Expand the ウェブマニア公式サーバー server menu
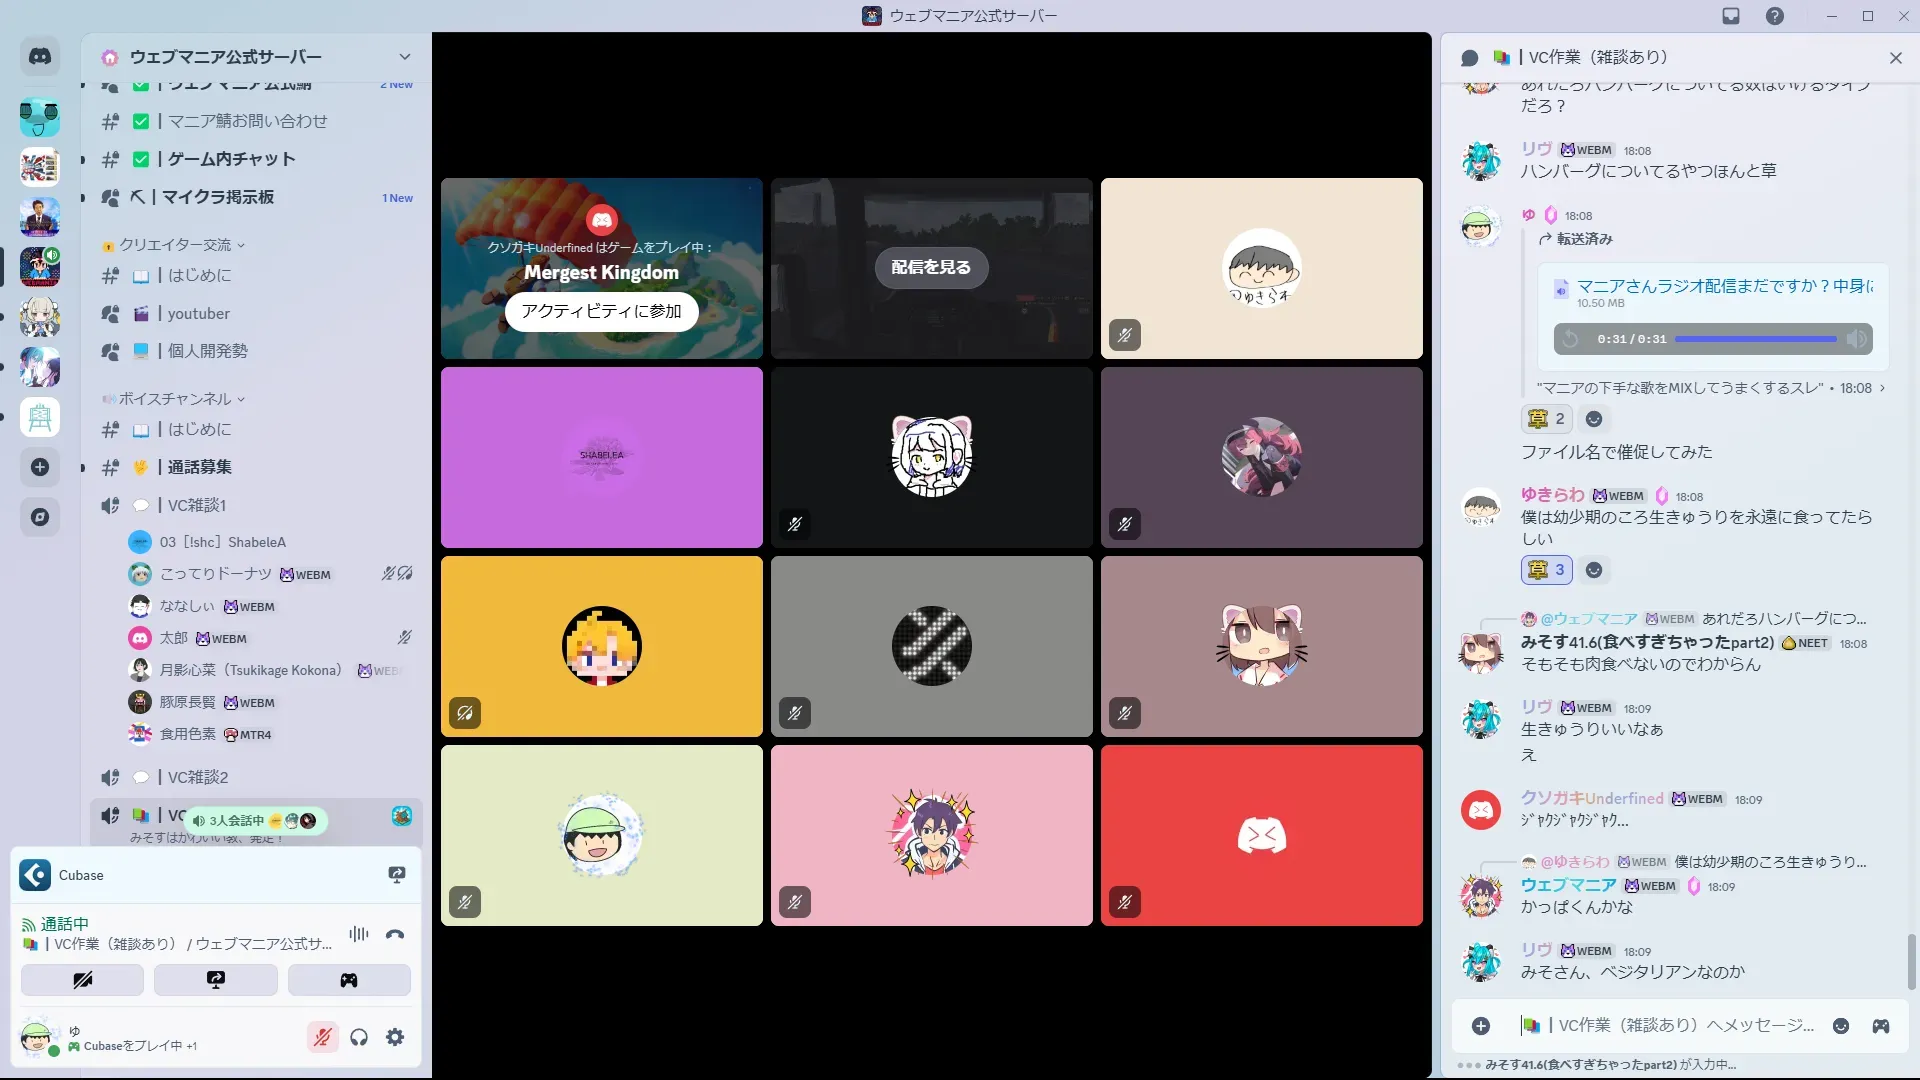 point(404,57)
